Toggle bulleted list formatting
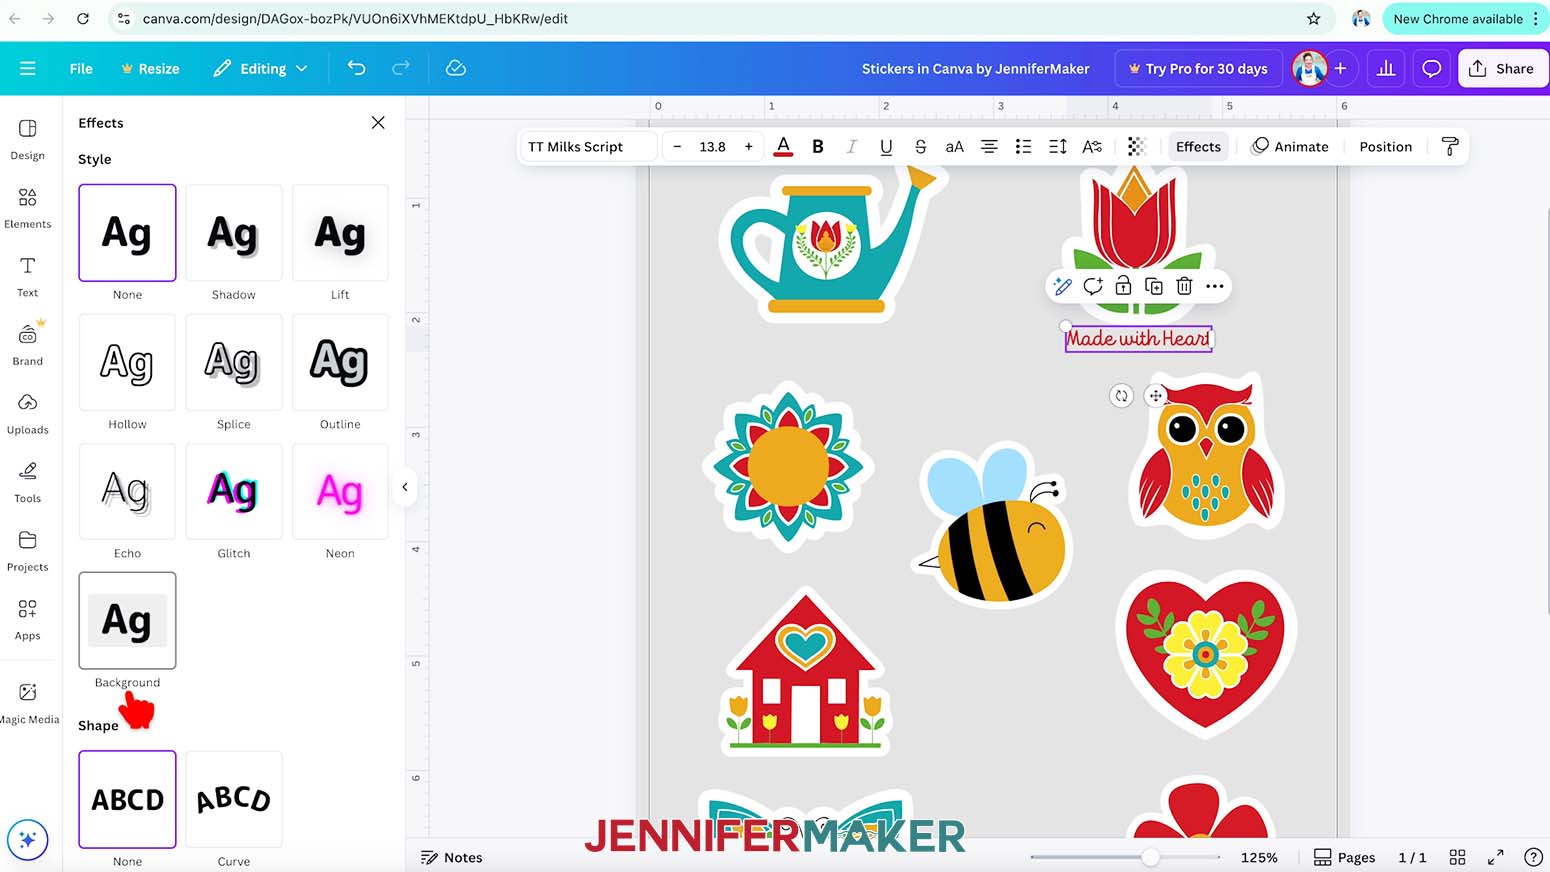The height and width of the screenshot is (872, 1550). 1023,146
